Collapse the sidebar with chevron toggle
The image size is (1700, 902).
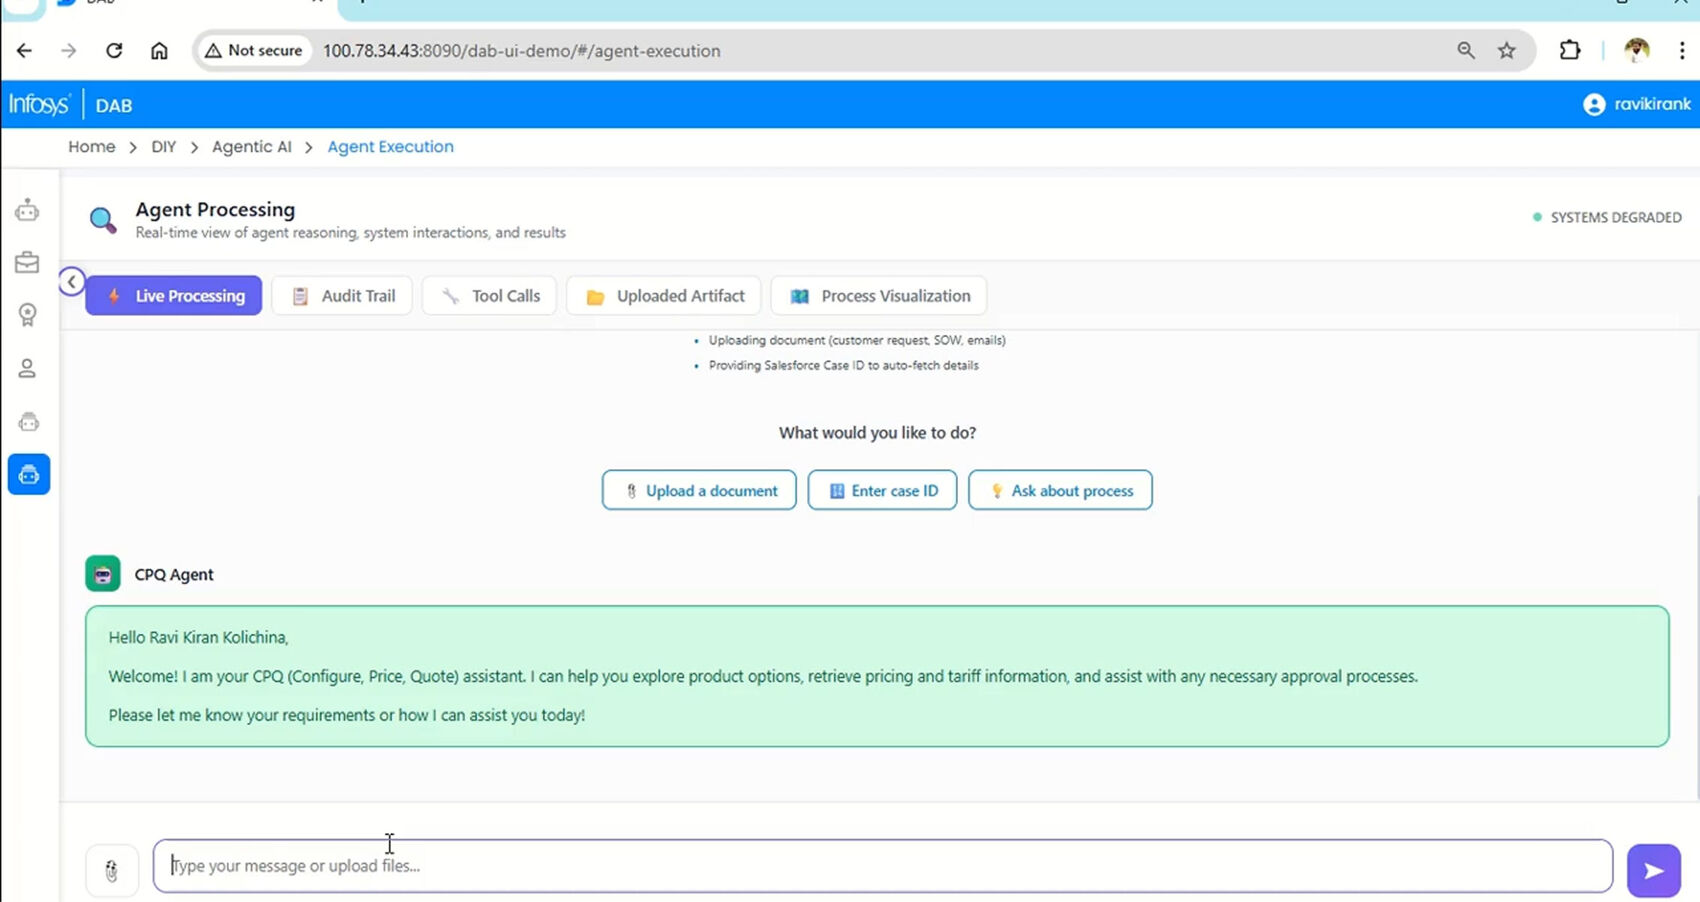71,282
